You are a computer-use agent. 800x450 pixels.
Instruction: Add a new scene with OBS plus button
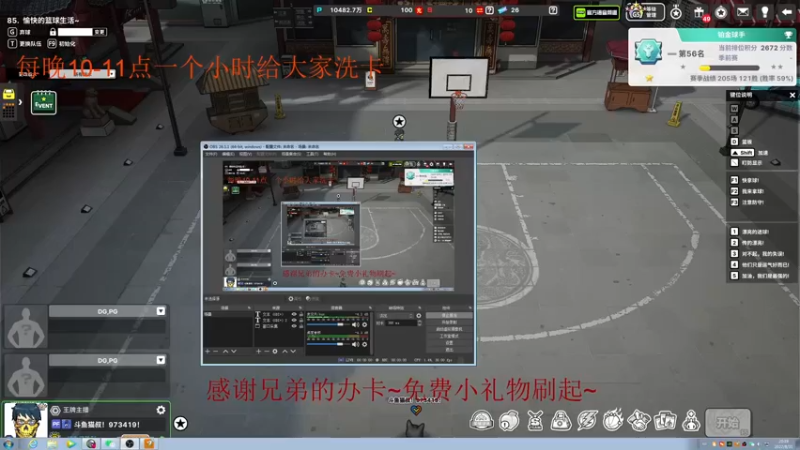(208, 352)
